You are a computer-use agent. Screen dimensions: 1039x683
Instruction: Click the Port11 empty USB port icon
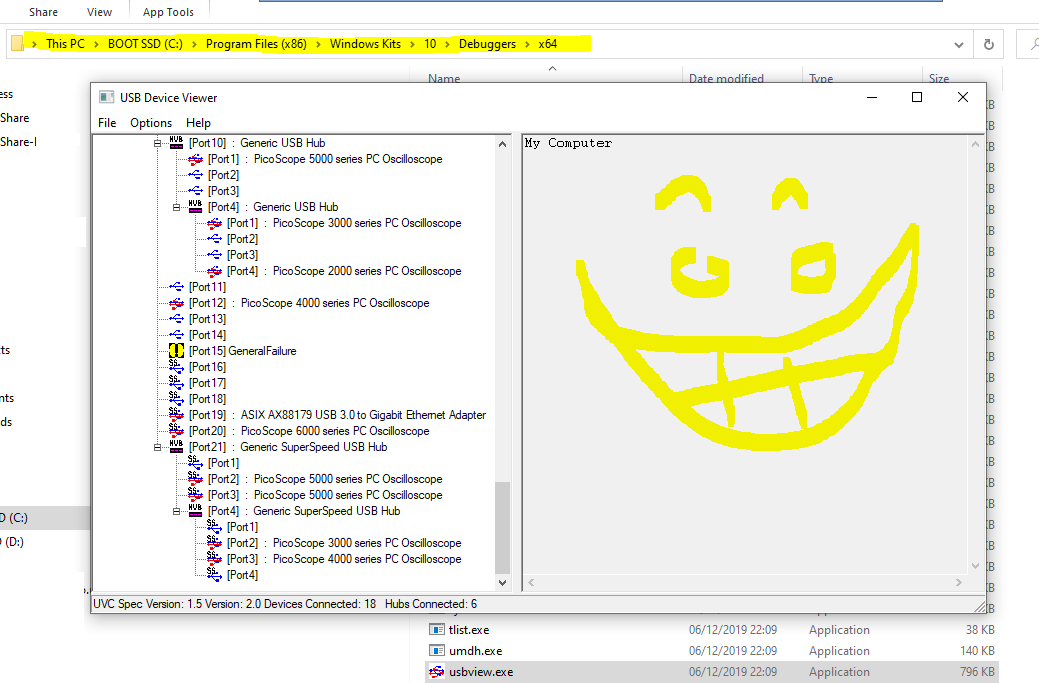(x=176, y=287)
